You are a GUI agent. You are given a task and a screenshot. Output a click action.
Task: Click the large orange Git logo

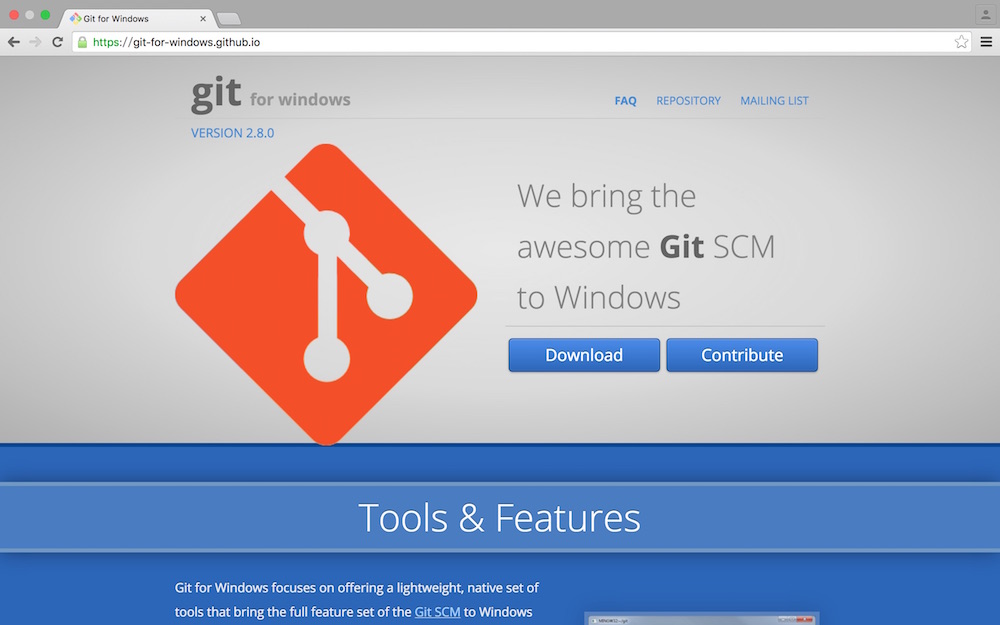(326, 294)
